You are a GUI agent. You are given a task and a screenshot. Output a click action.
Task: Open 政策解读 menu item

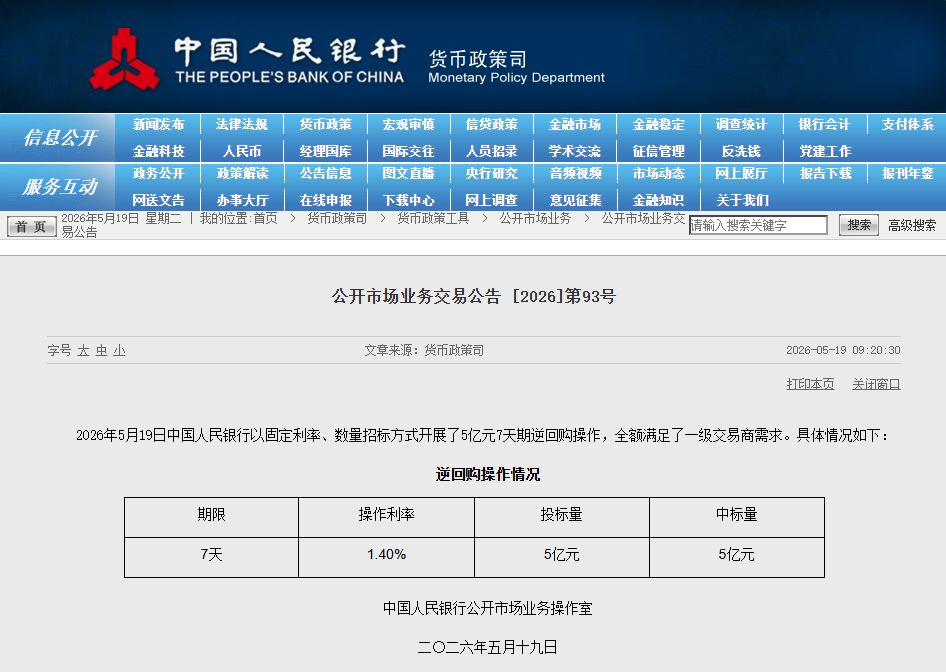241,173
